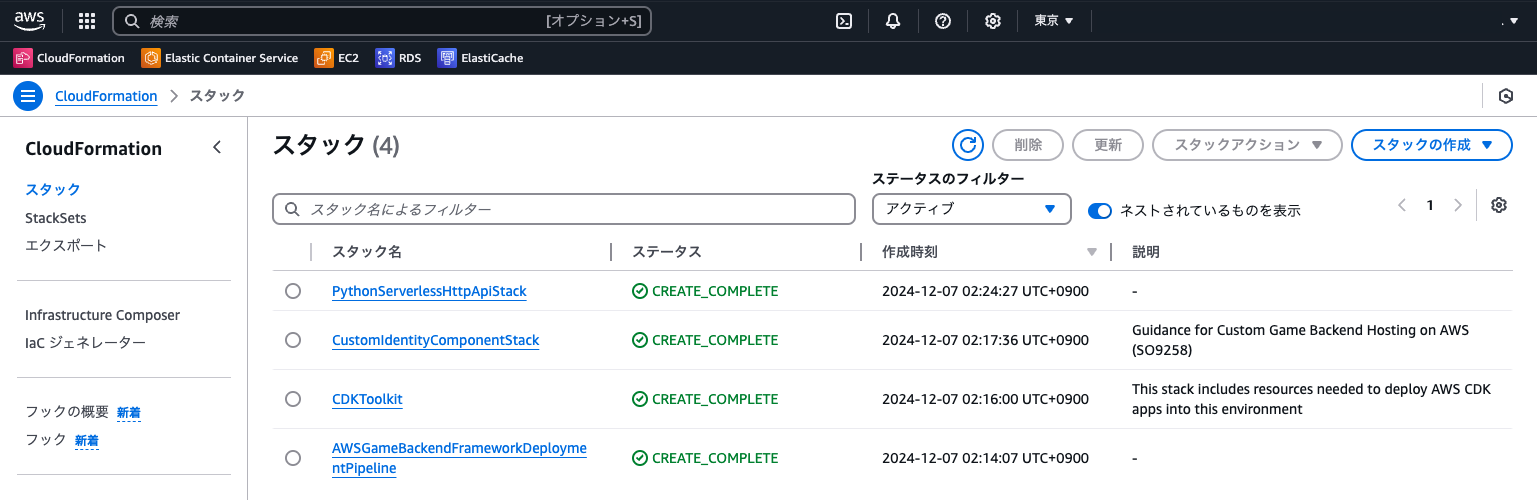Open the top bar settings gear
Screen dimensions: 1537x500
[x=993, y=21]
